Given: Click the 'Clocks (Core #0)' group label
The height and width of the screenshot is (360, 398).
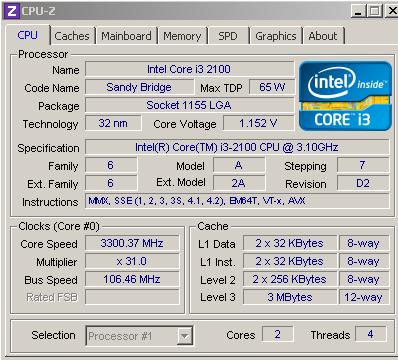Looking at the screenshot, I should [x=59, y=226].
